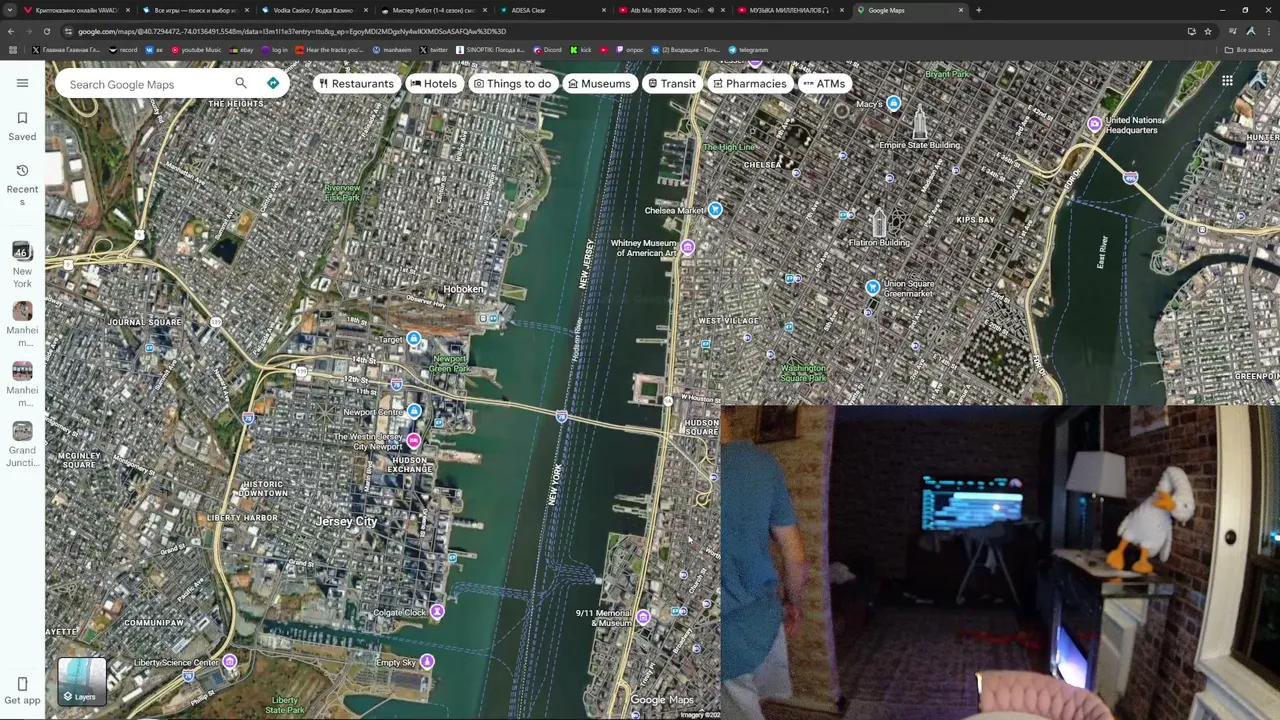Click the Newport Green Park label
The width and height of the screenshot is (1280, 720).
tap(449, 364)
